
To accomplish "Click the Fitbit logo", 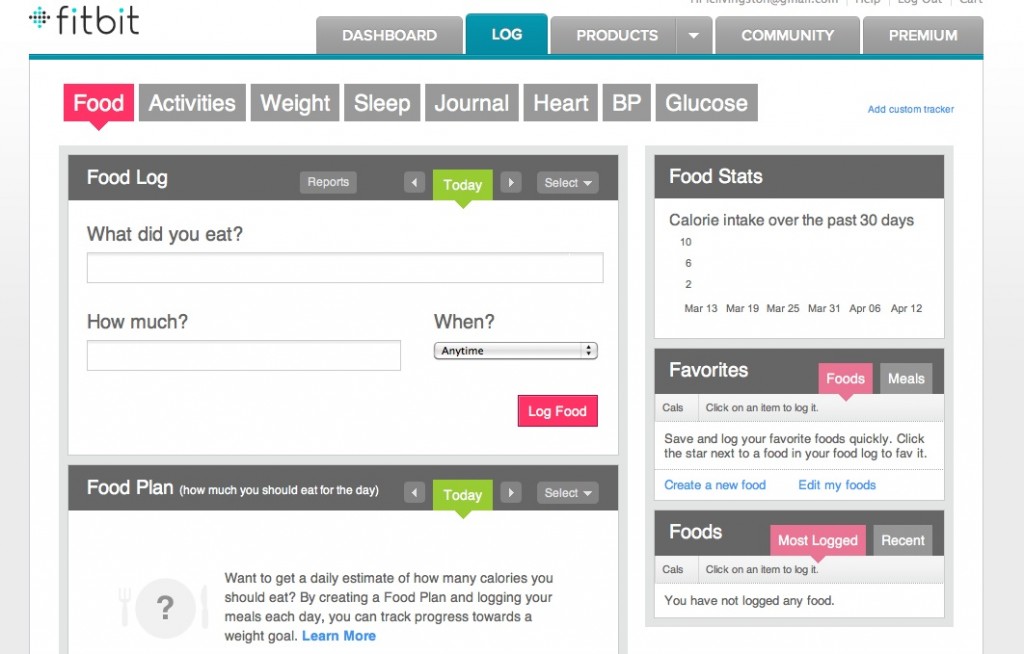I will (84, 20).
